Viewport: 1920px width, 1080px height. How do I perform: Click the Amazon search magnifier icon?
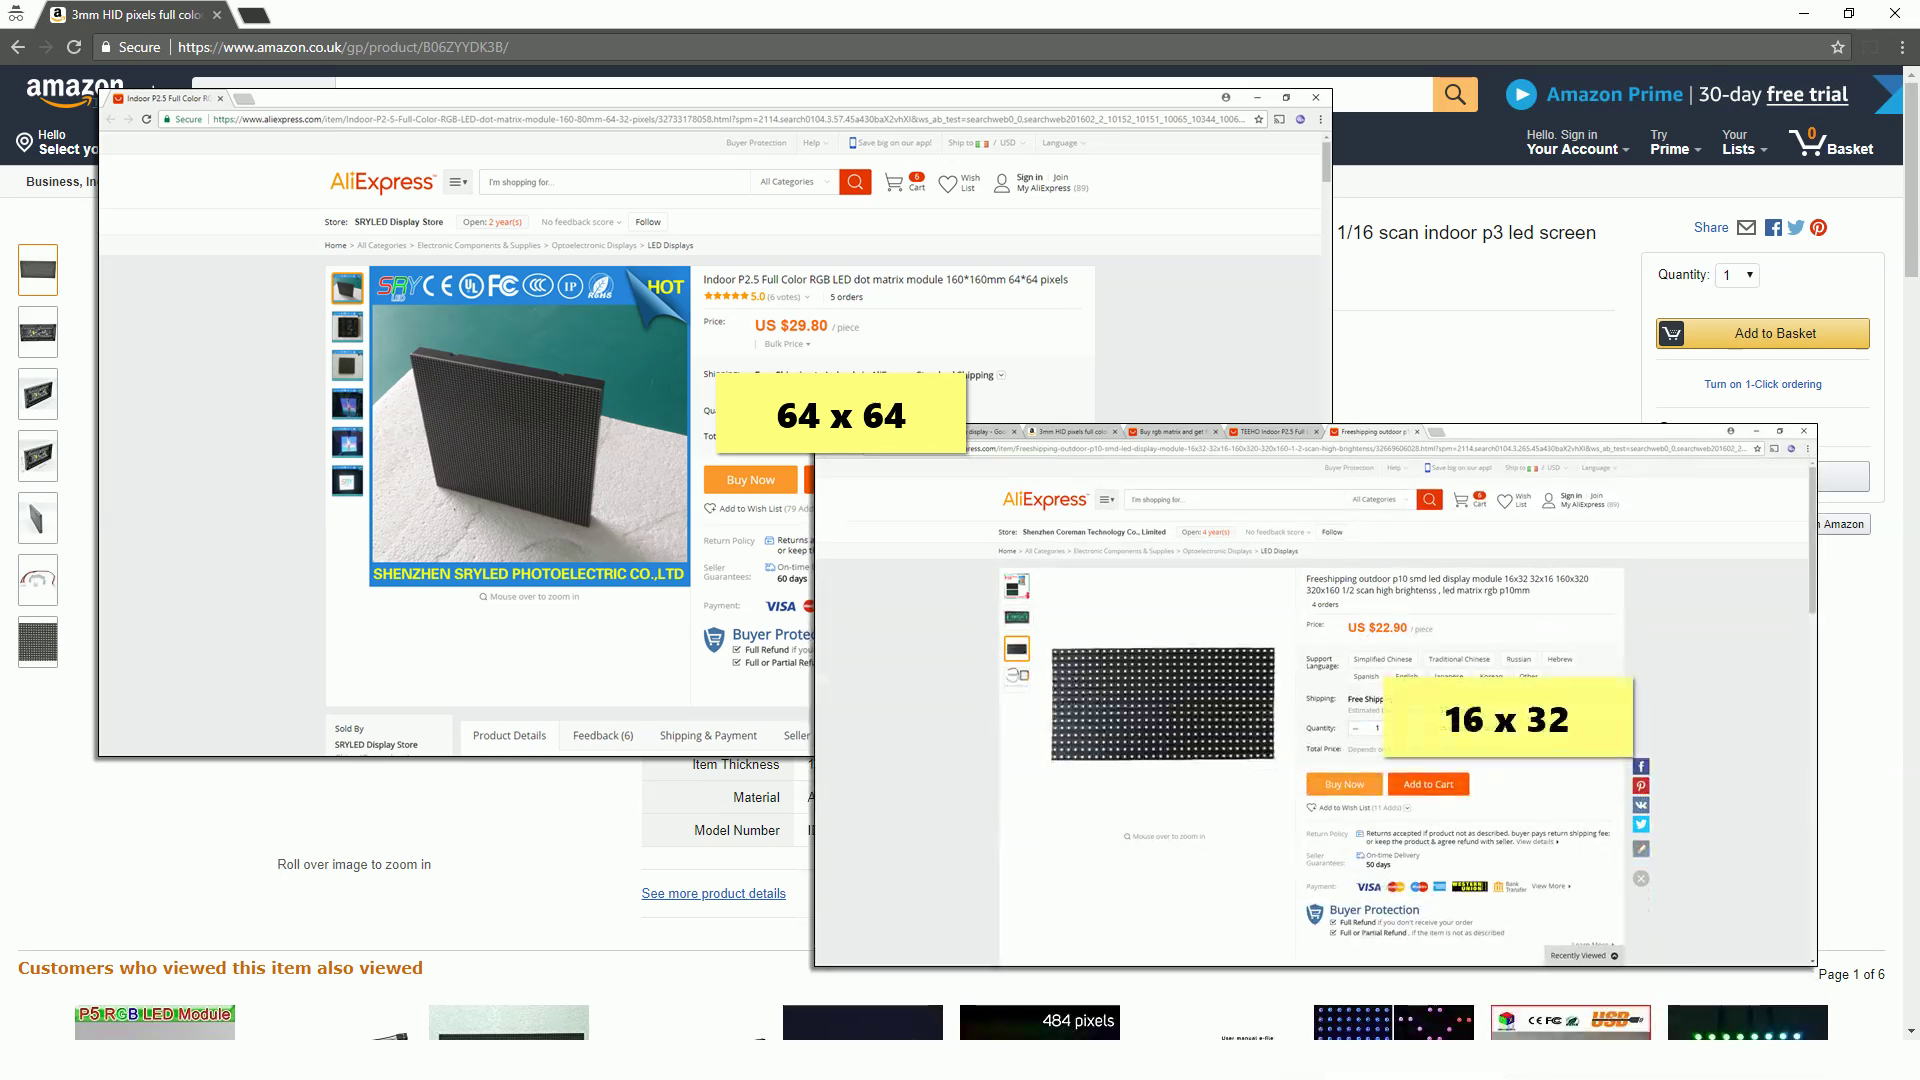[x=1453, y=94]
